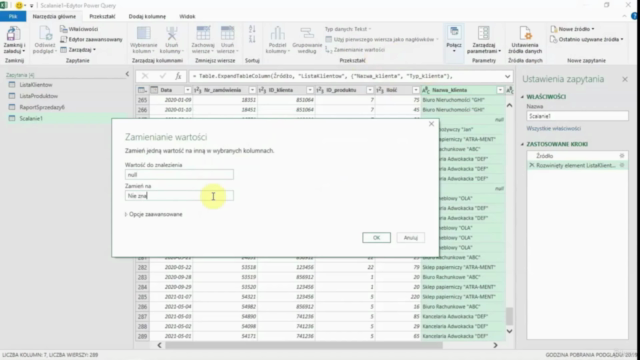Open the Plik tab

pos(13,16)
